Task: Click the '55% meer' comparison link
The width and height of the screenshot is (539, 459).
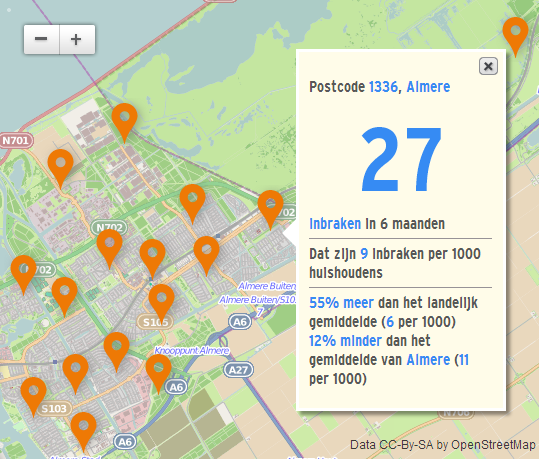Action: (x=341, y=303)
